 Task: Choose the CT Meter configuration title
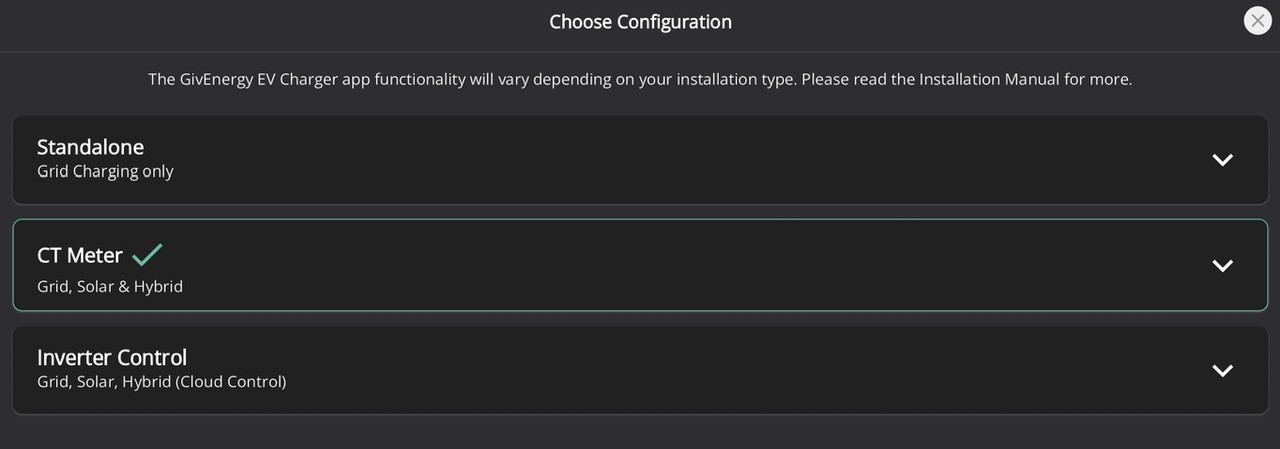tap(80, 256)
